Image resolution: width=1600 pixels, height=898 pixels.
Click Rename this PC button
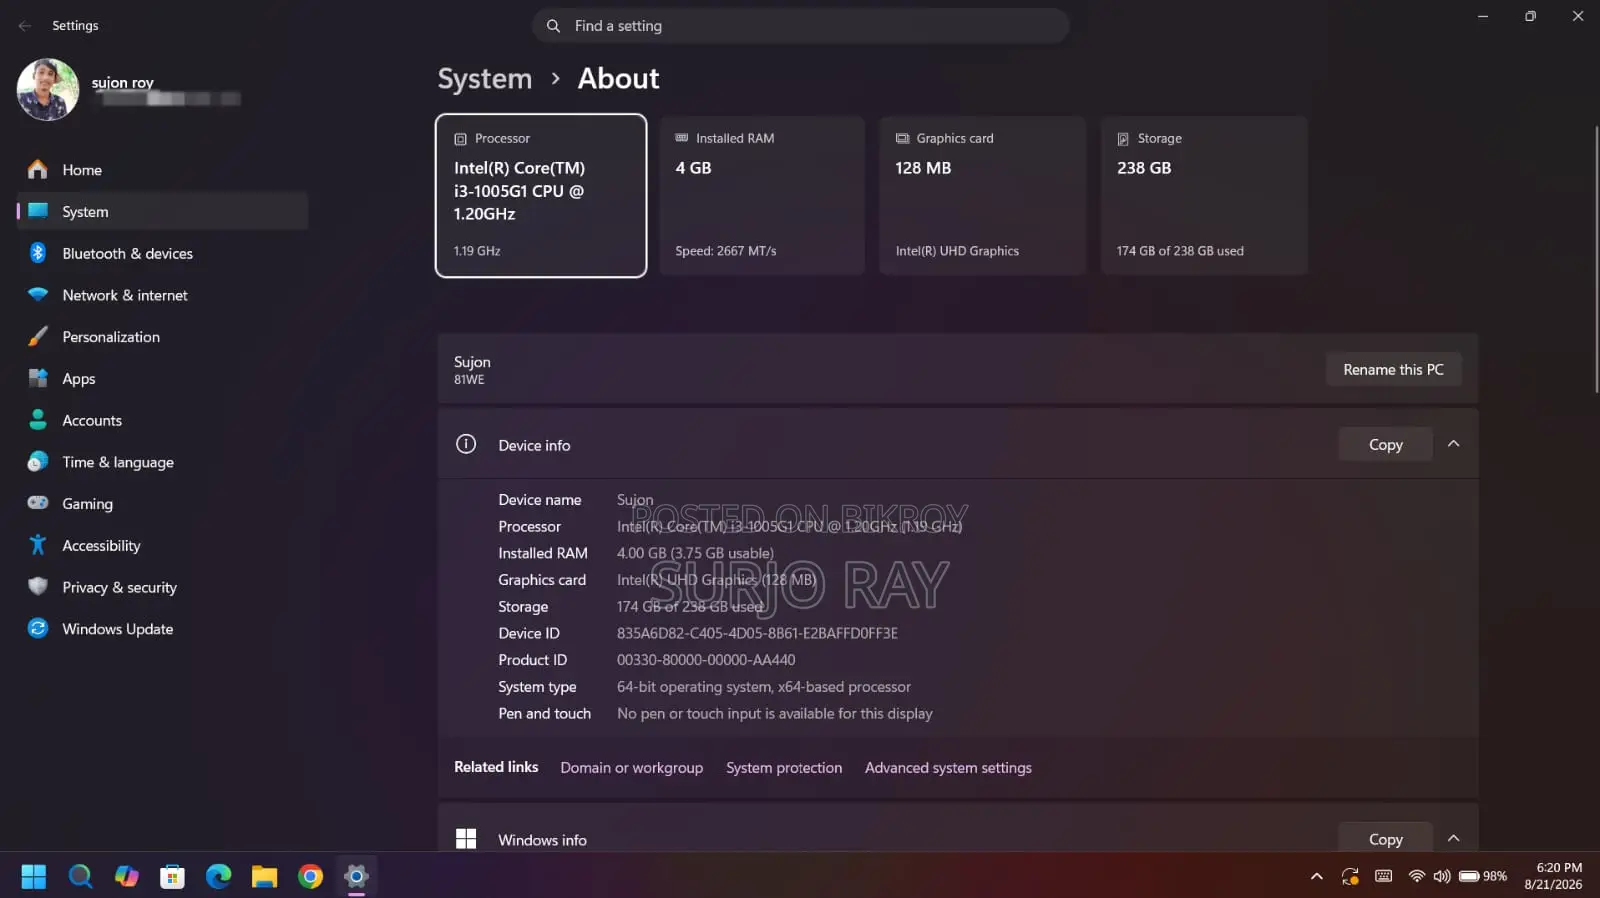tap(1393, 369)
